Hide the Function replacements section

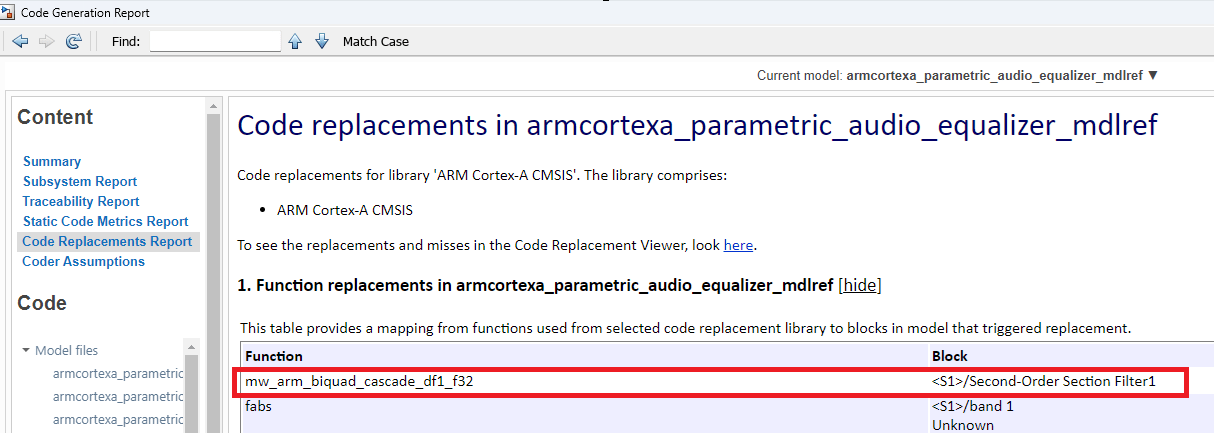pyautogui.click(x=860, y=285)
